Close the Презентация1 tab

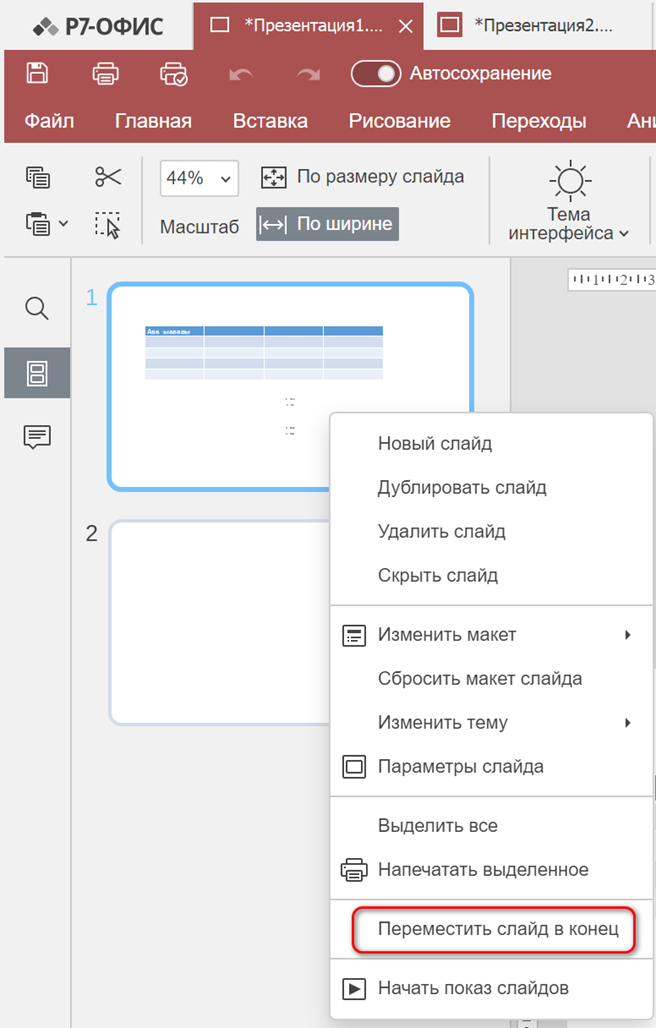click(x=406, y=26)
